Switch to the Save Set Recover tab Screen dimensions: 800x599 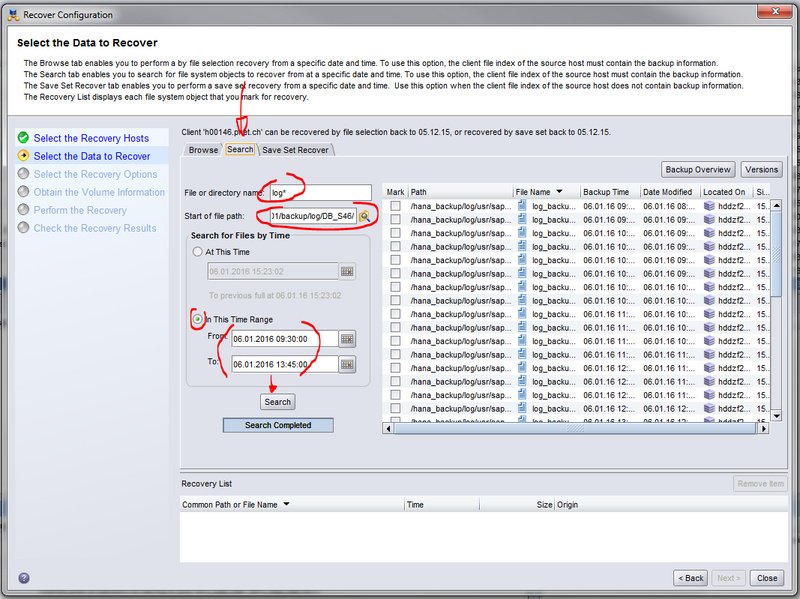click(293, 148)
